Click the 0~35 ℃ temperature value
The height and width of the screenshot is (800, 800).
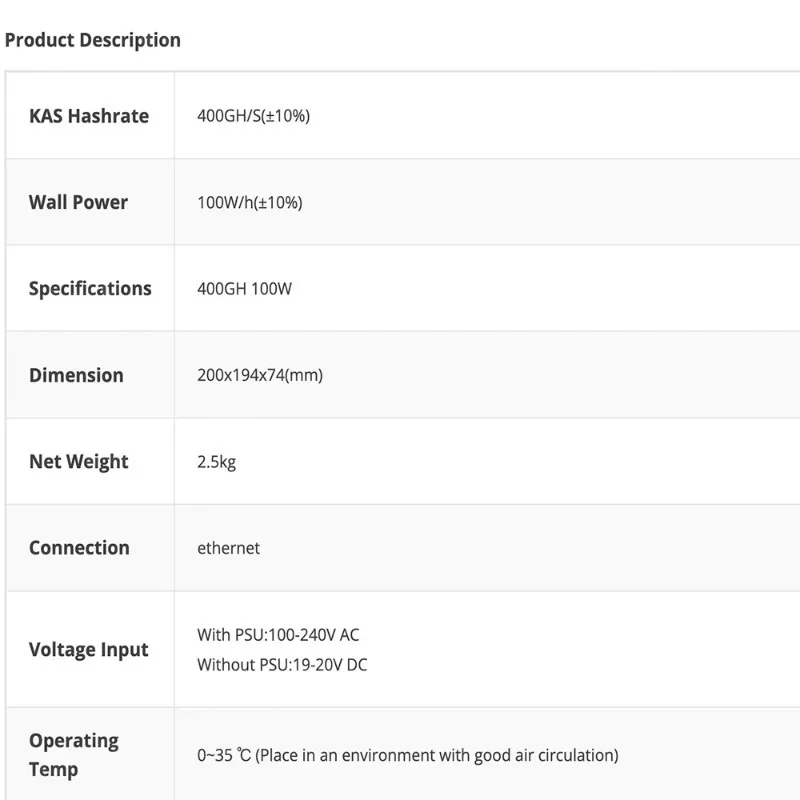click(x=224, y=755)
